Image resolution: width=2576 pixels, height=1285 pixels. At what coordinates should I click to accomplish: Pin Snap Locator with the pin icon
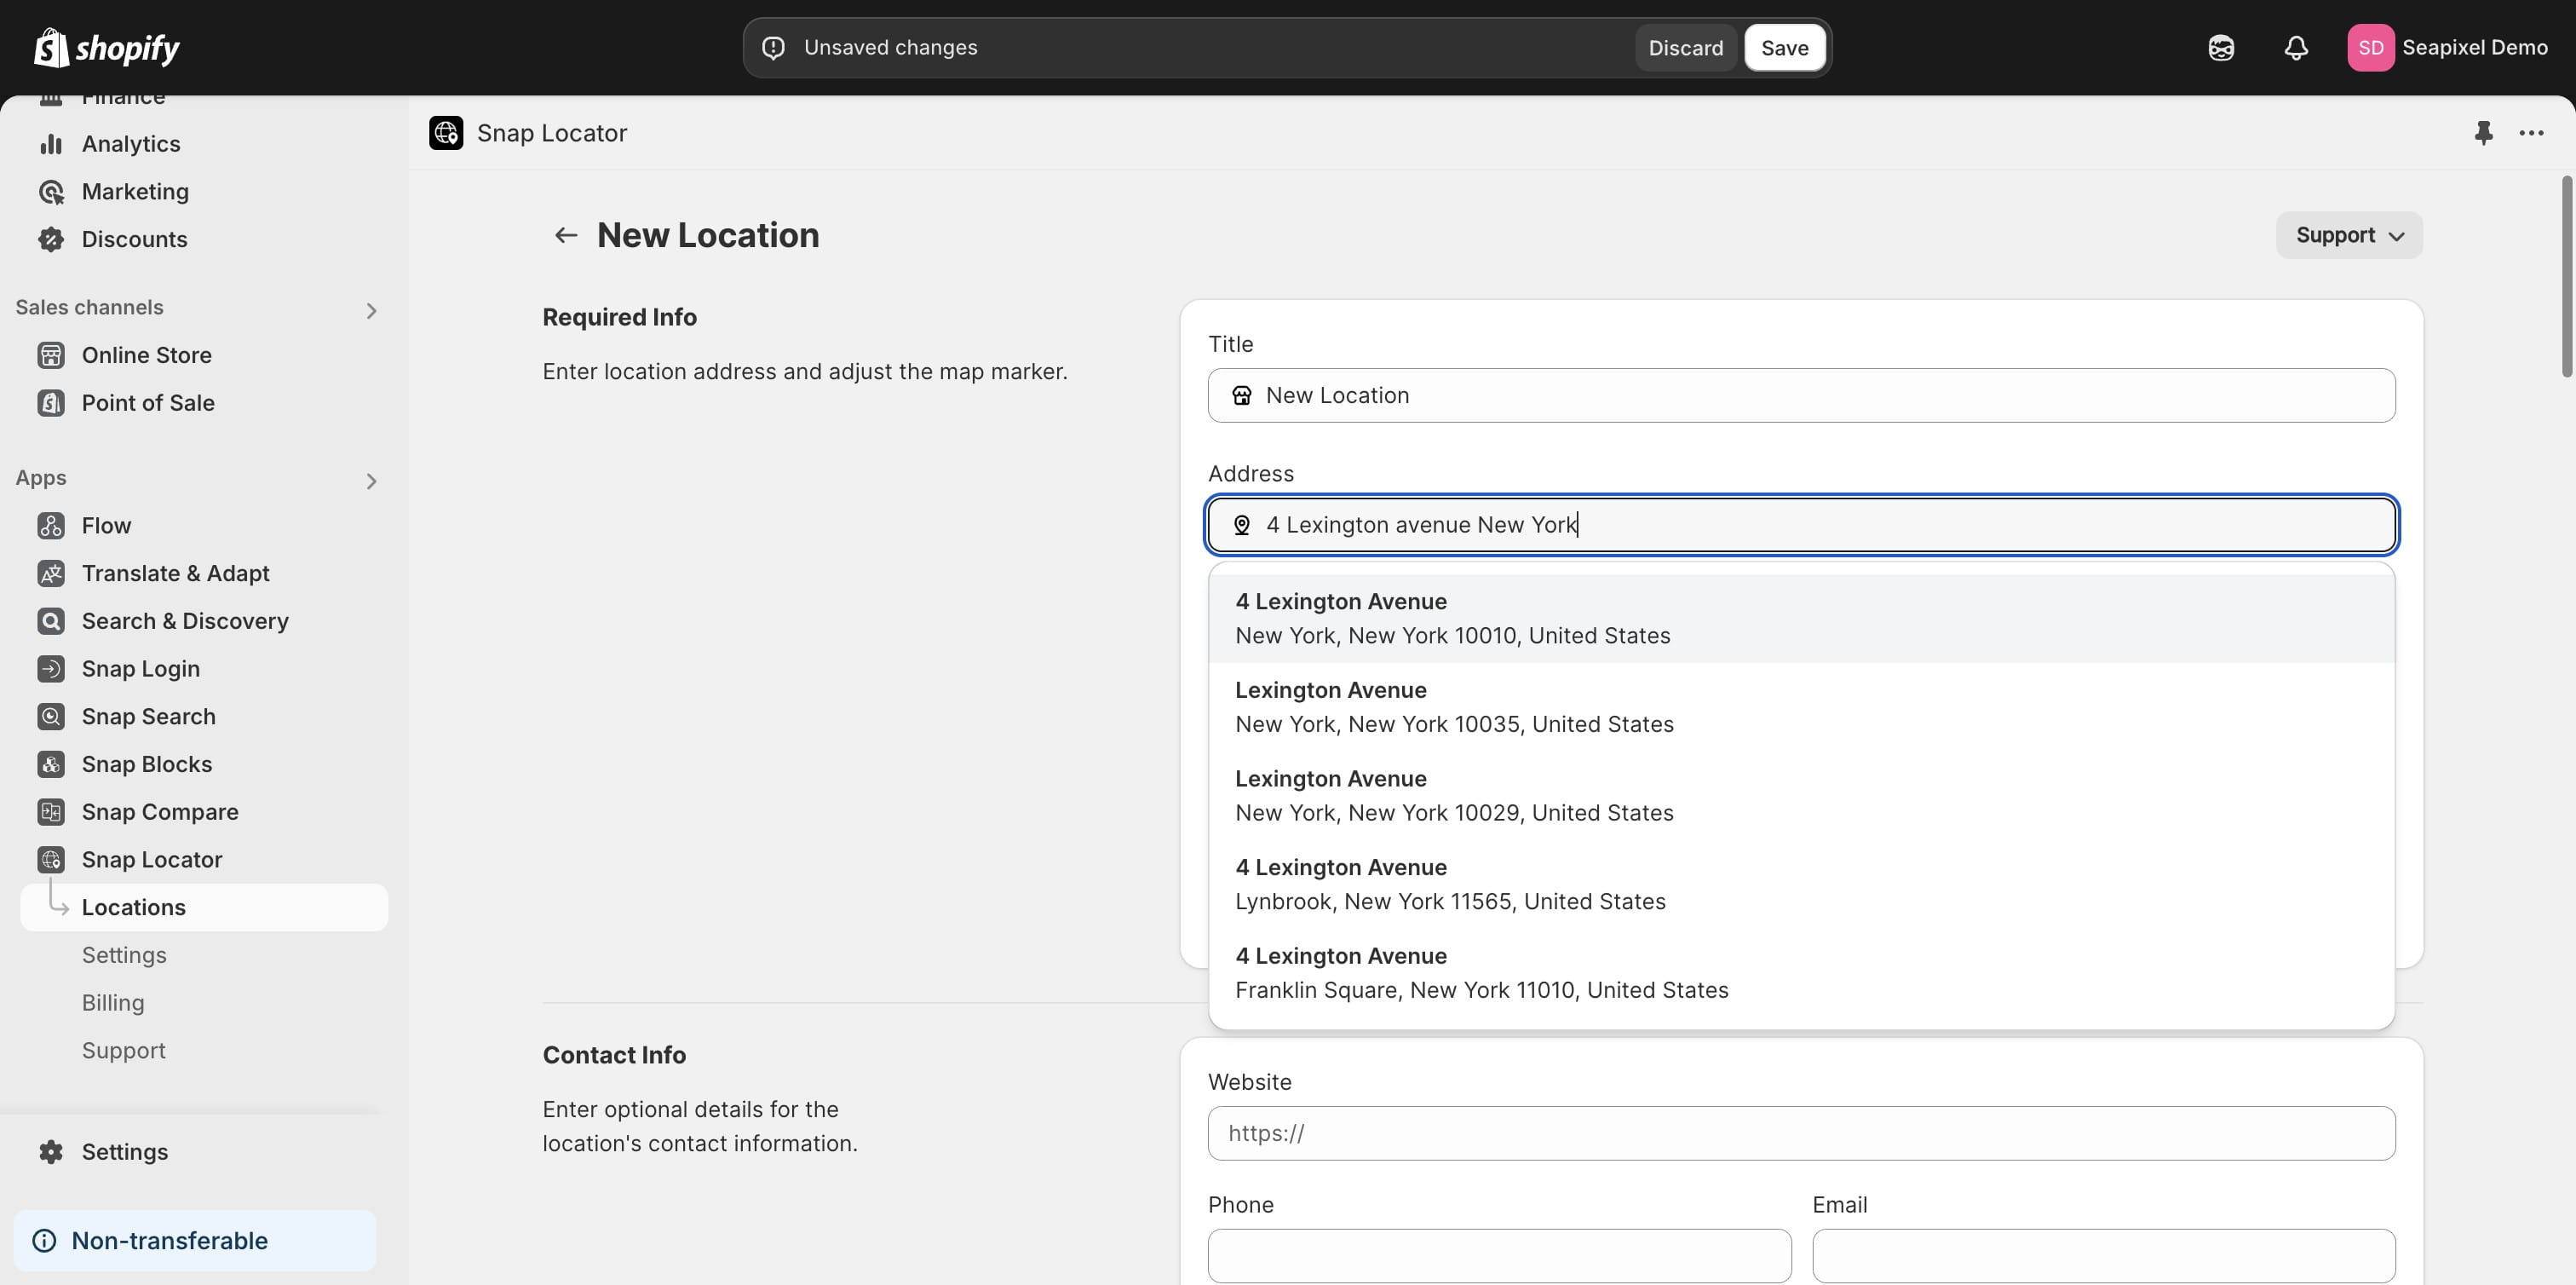coord(2484,133)
